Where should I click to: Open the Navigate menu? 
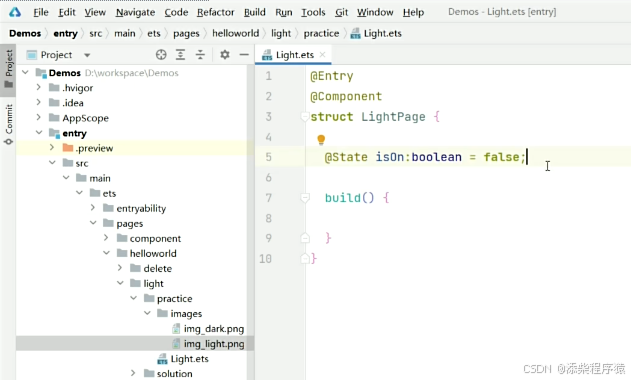[135, 12]
